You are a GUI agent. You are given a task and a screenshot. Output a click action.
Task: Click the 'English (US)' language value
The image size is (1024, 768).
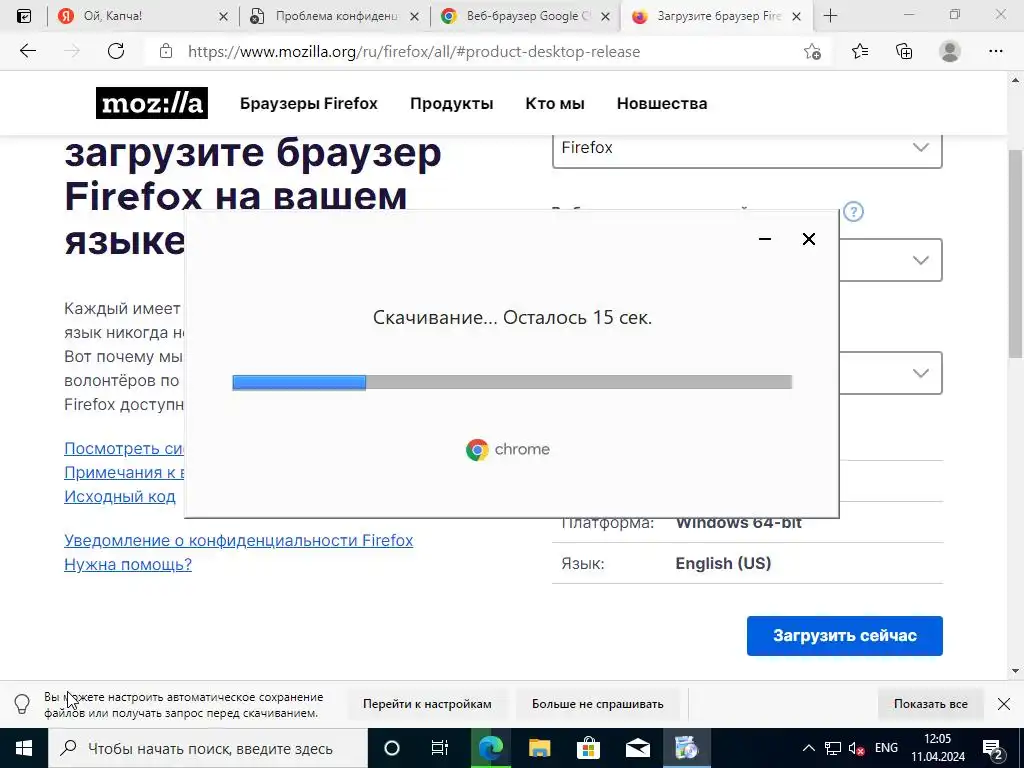point(723,564)
